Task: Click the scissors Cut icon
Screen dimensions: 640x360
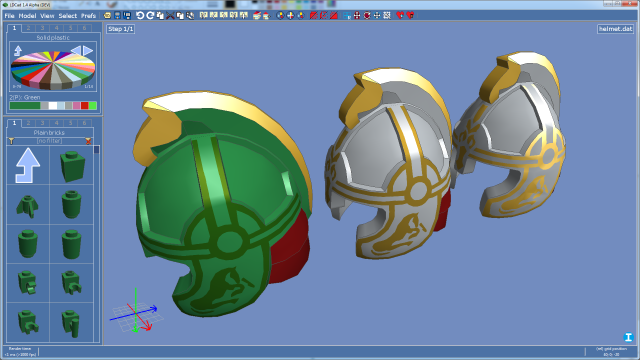Action: click(x=170, y=16)
